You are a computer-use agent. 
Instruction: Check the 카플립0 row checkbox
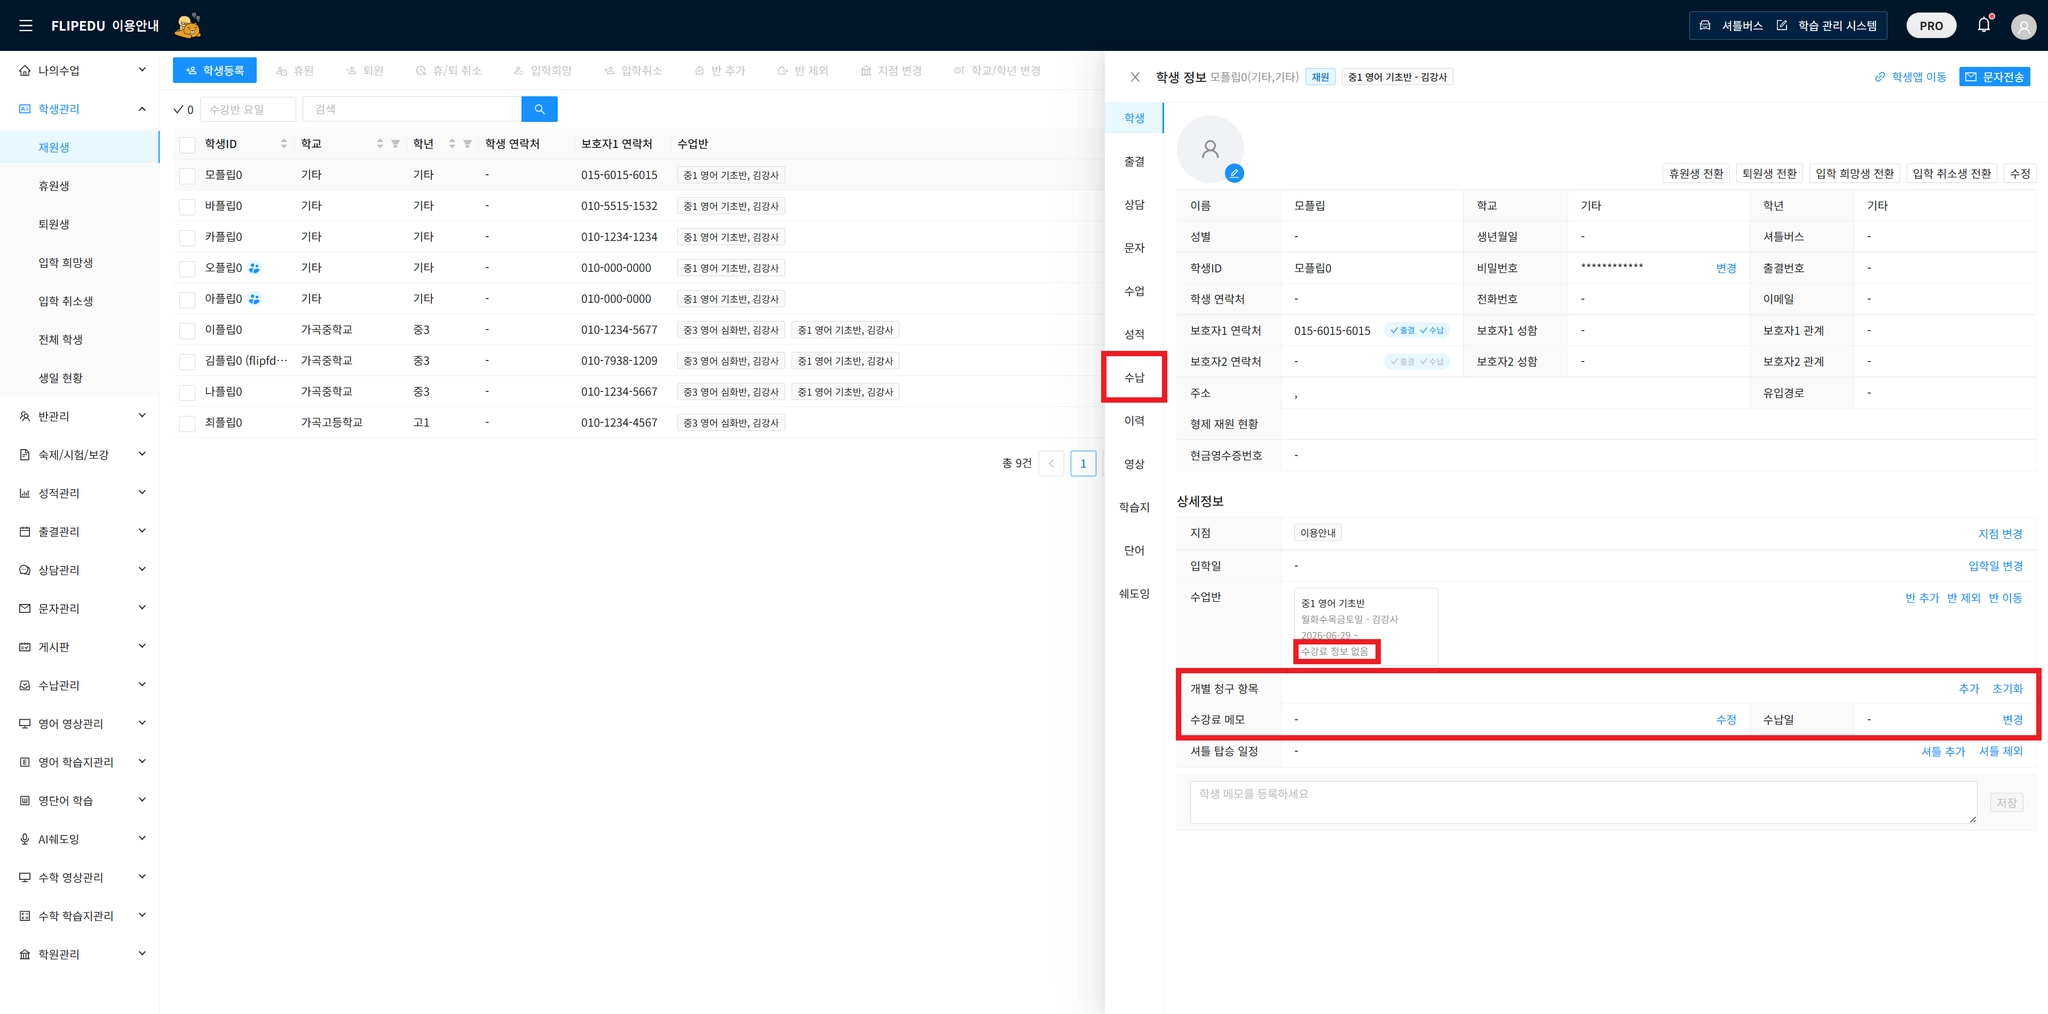[x=187, y=238]
